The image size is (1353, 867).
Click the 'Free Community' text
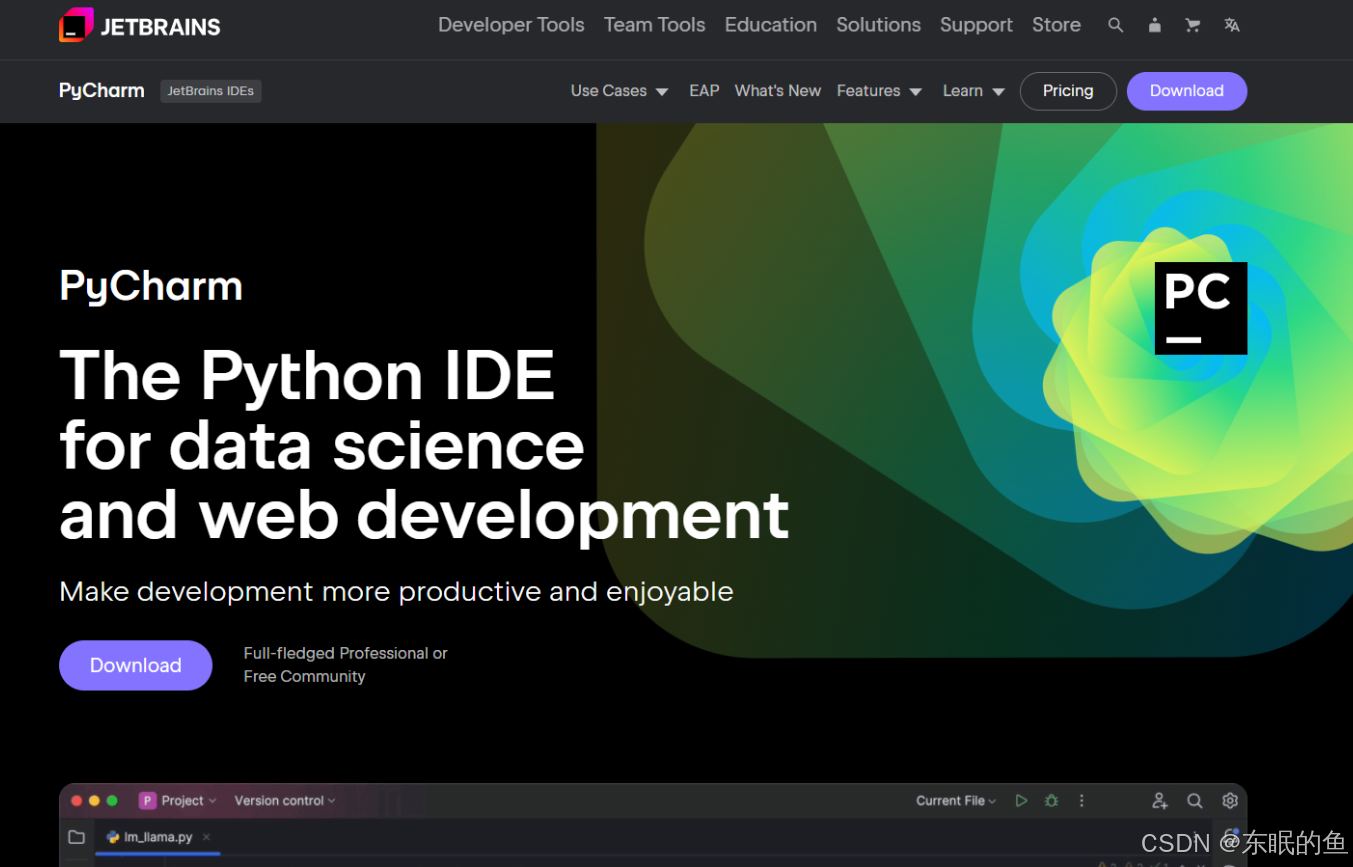pyautogui.click(x=305, y=677)
